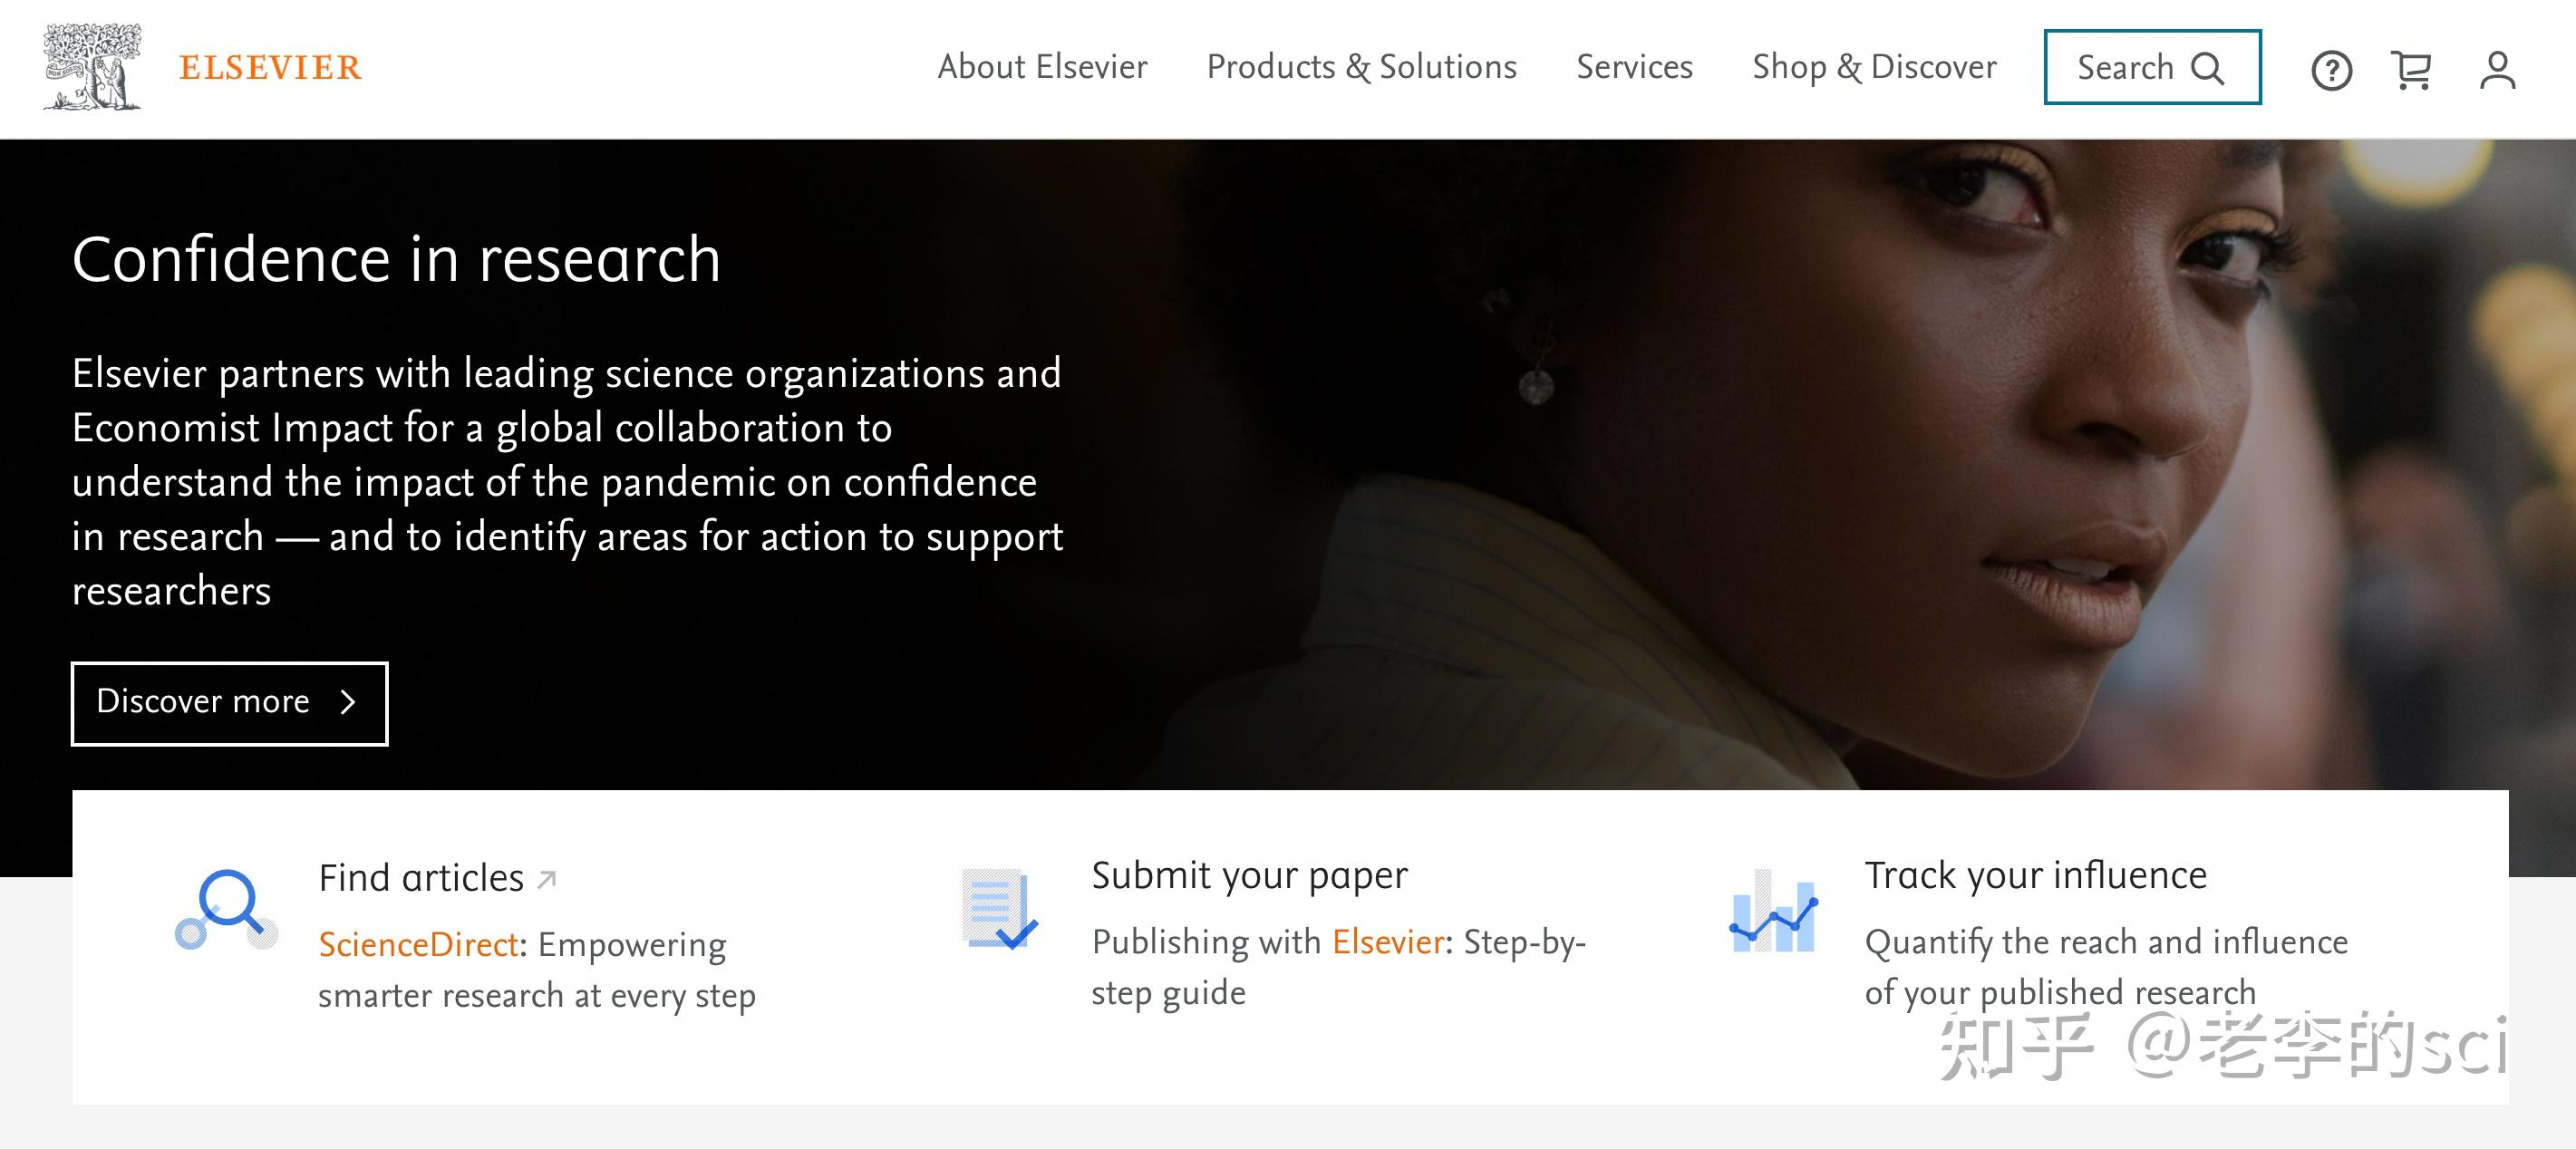Viewport: 2576px width, 1149px height.
Task: Click the Submit your paper document icon
Action: [998, 909]
